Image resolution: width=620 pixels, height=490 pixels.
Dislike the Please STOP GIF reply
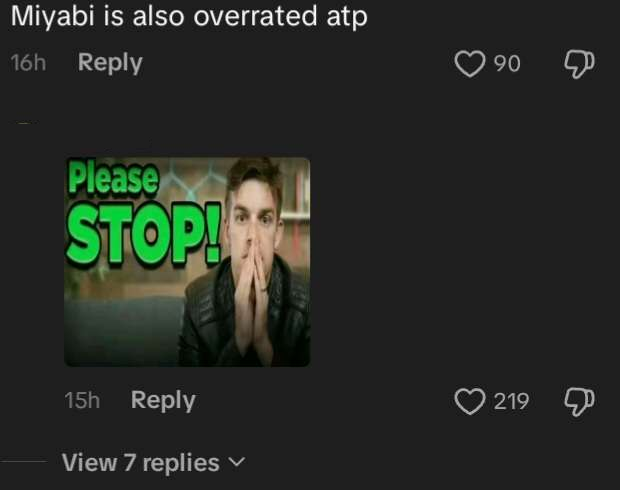point(579,402)
